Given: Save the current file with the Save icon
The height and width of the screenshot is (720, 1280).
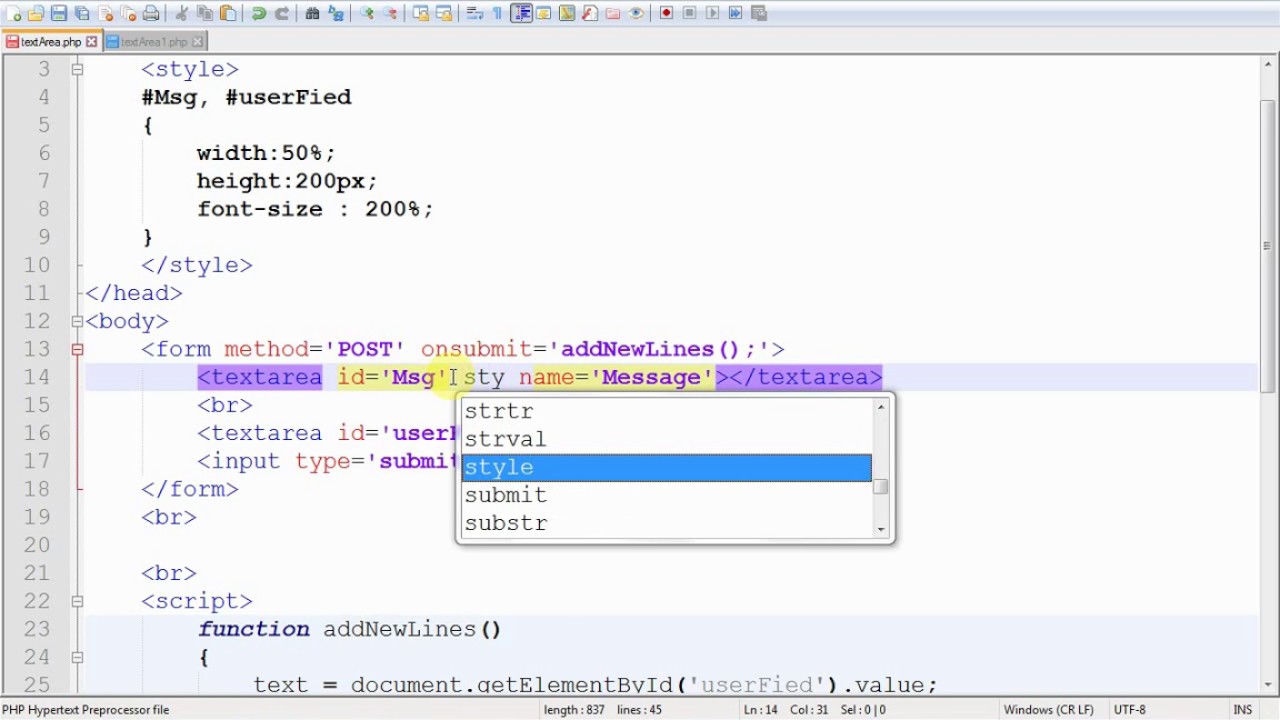Looking at the screenshot, I should 58,13.
